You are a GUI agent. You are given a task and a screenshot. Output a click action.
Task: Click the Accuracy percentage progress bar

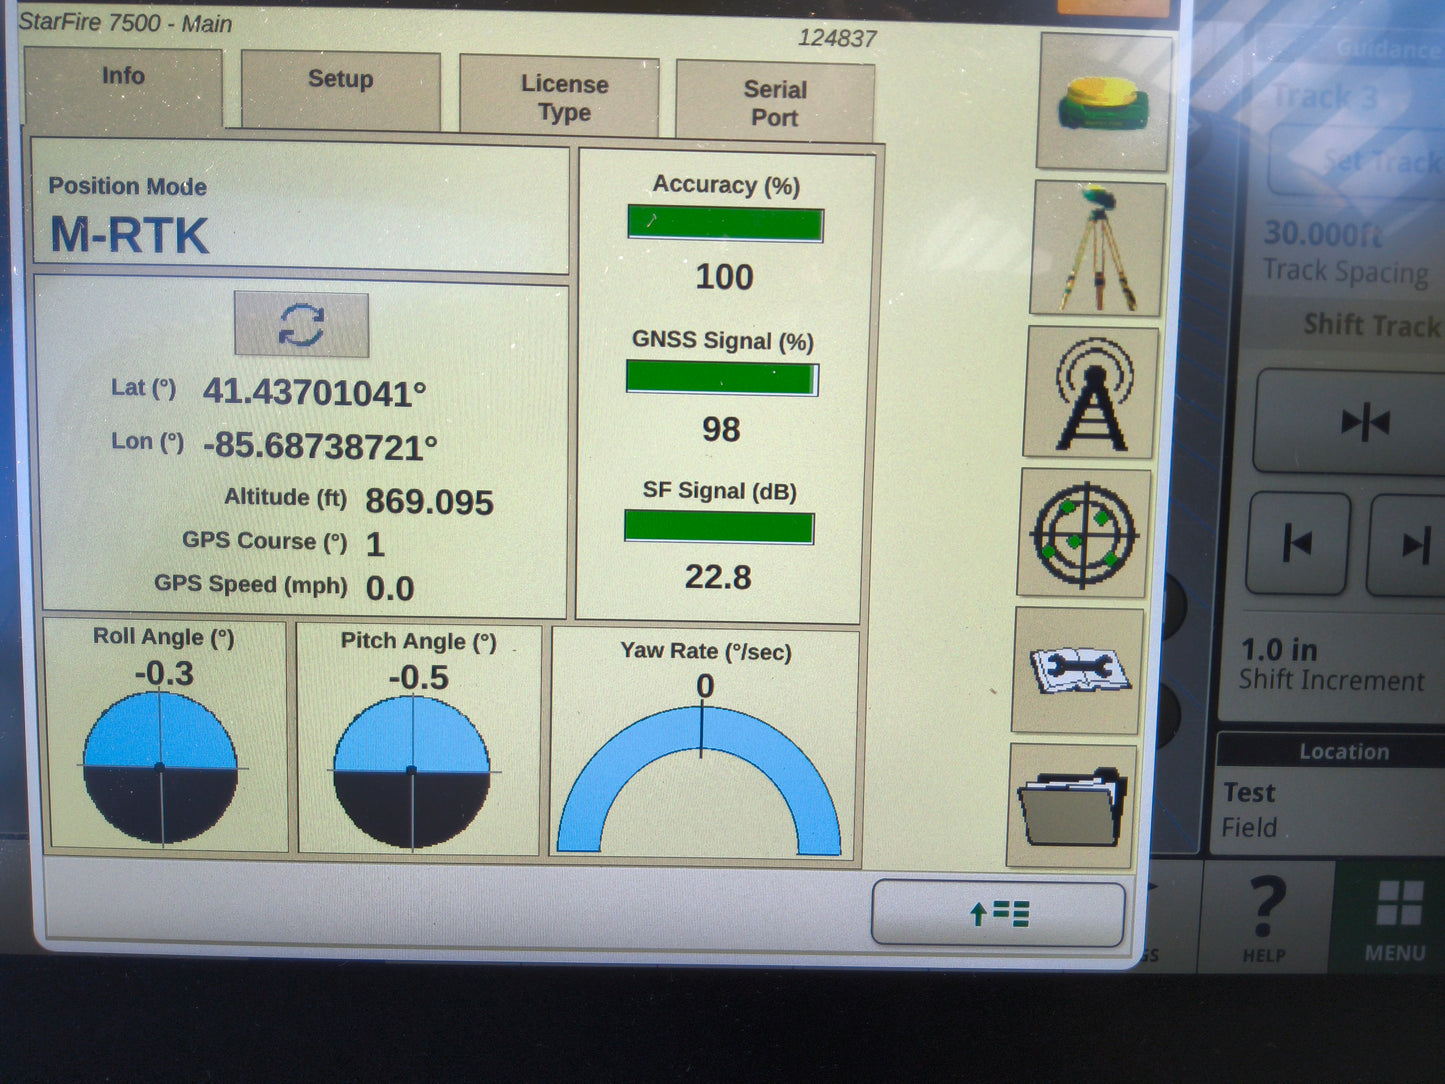724,224
